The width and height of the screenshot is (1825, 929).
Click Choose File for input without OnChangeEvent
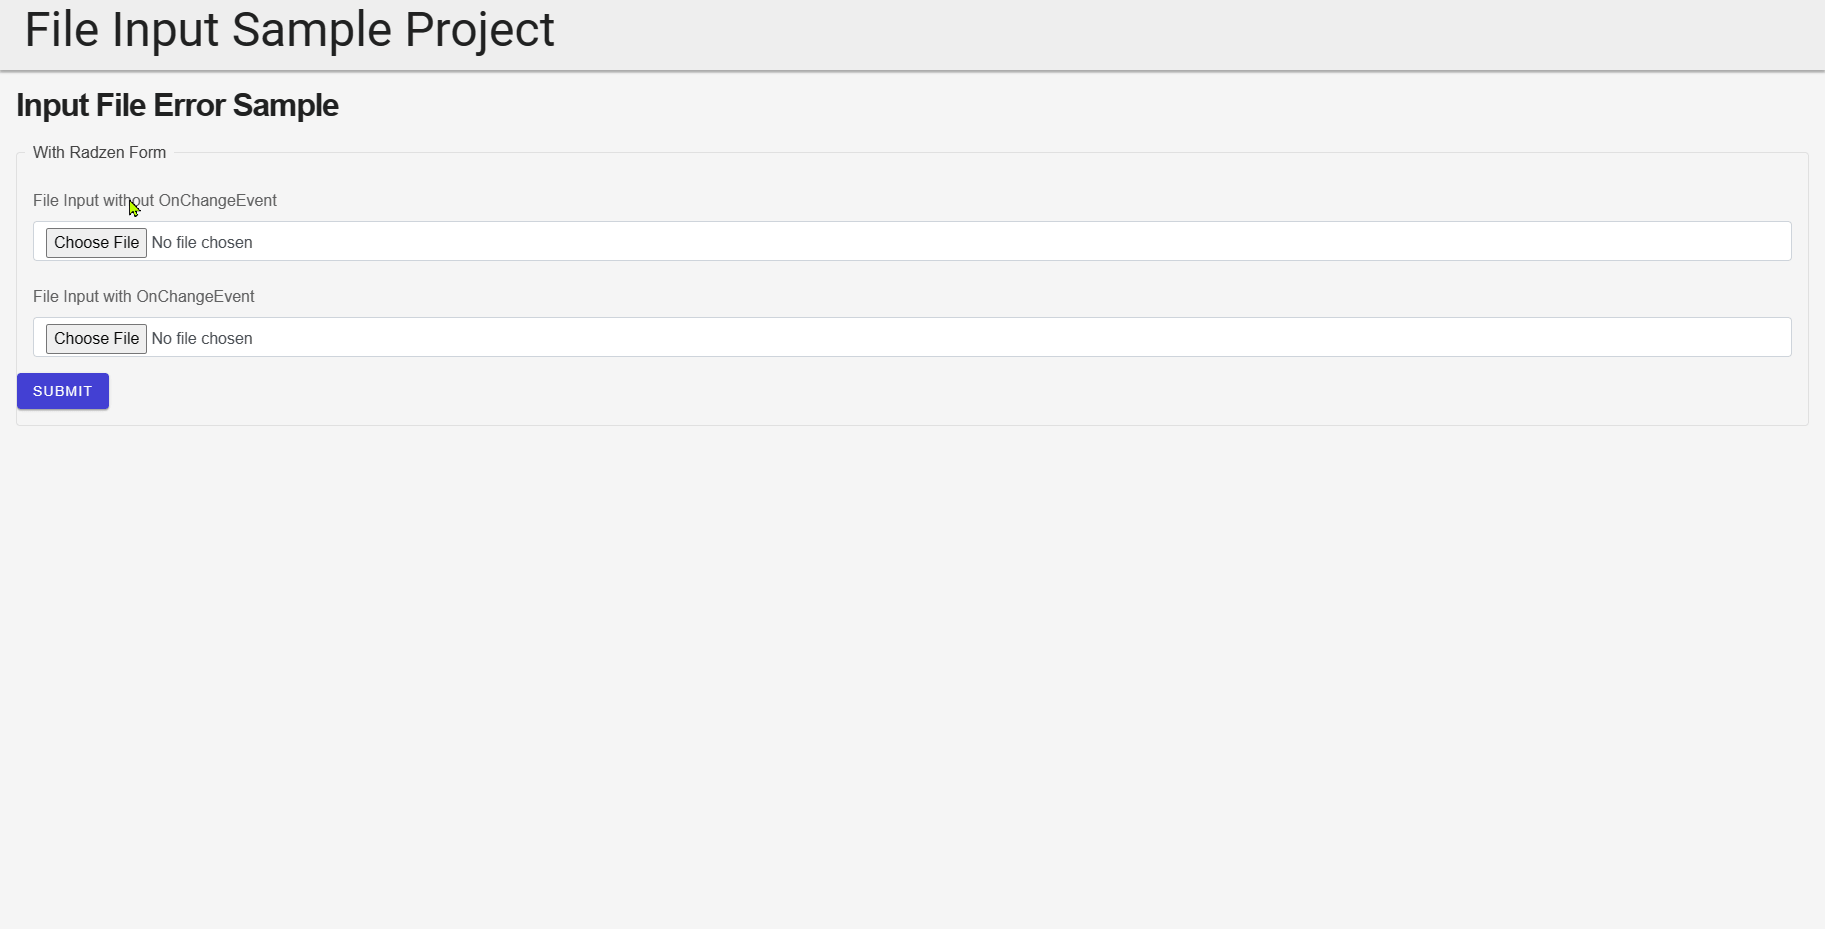click(x=95, y=242)
